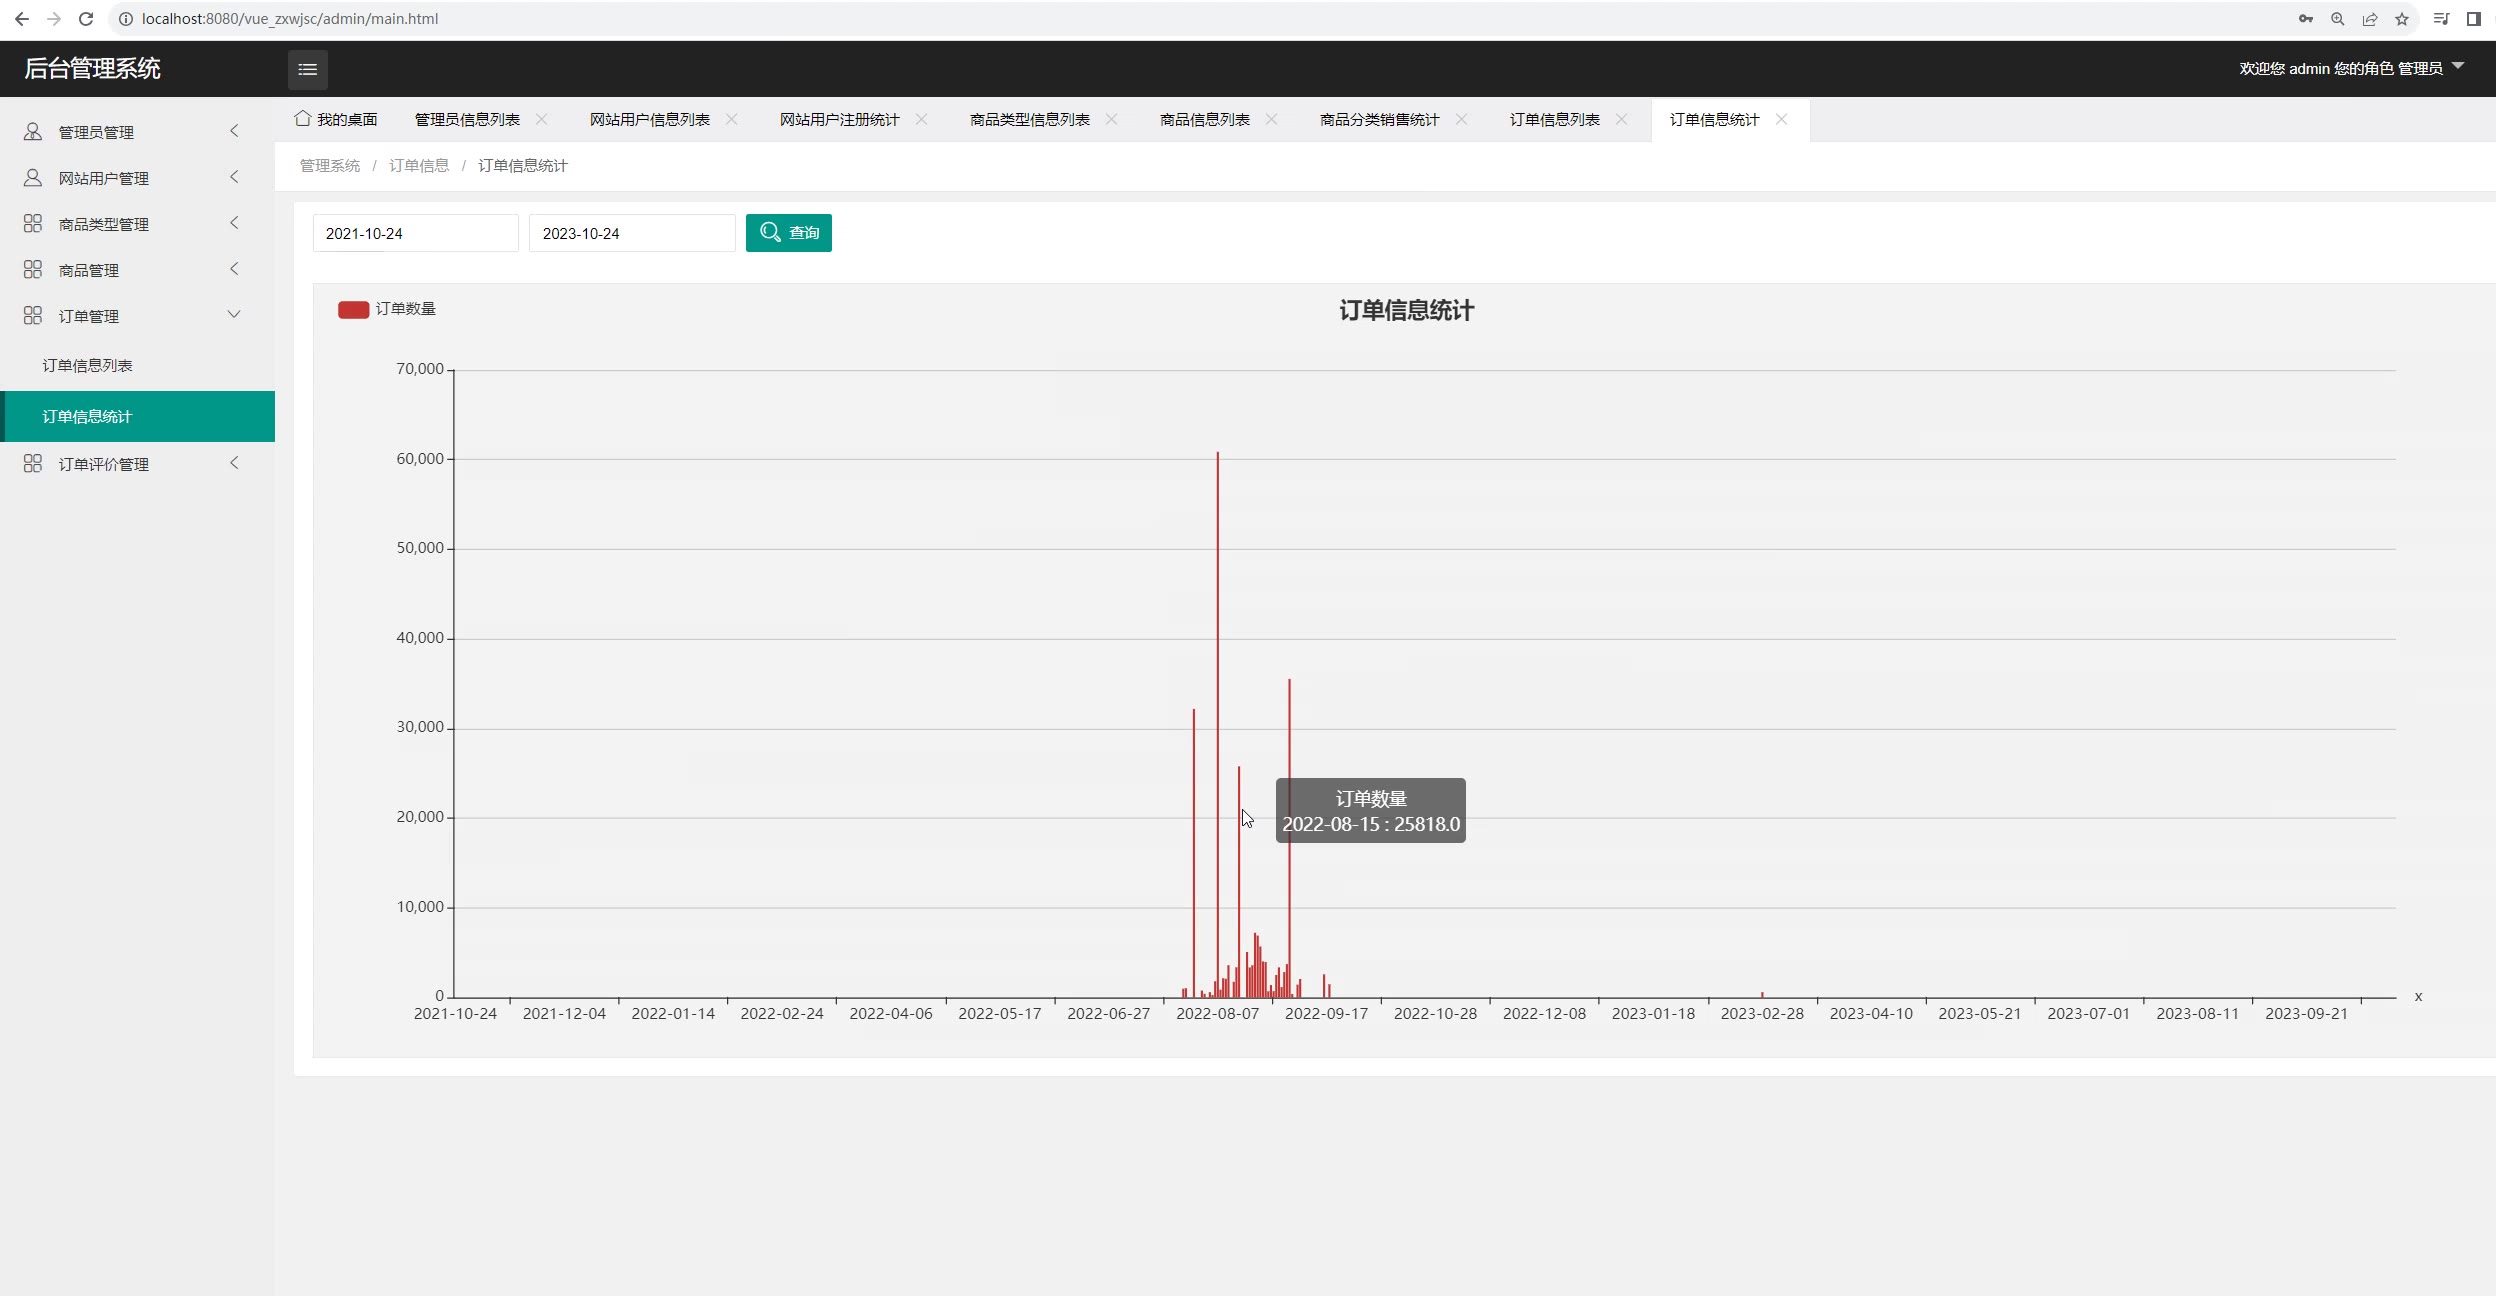
Task: Close the 商品信息列表 tab
Action: 1271,119
